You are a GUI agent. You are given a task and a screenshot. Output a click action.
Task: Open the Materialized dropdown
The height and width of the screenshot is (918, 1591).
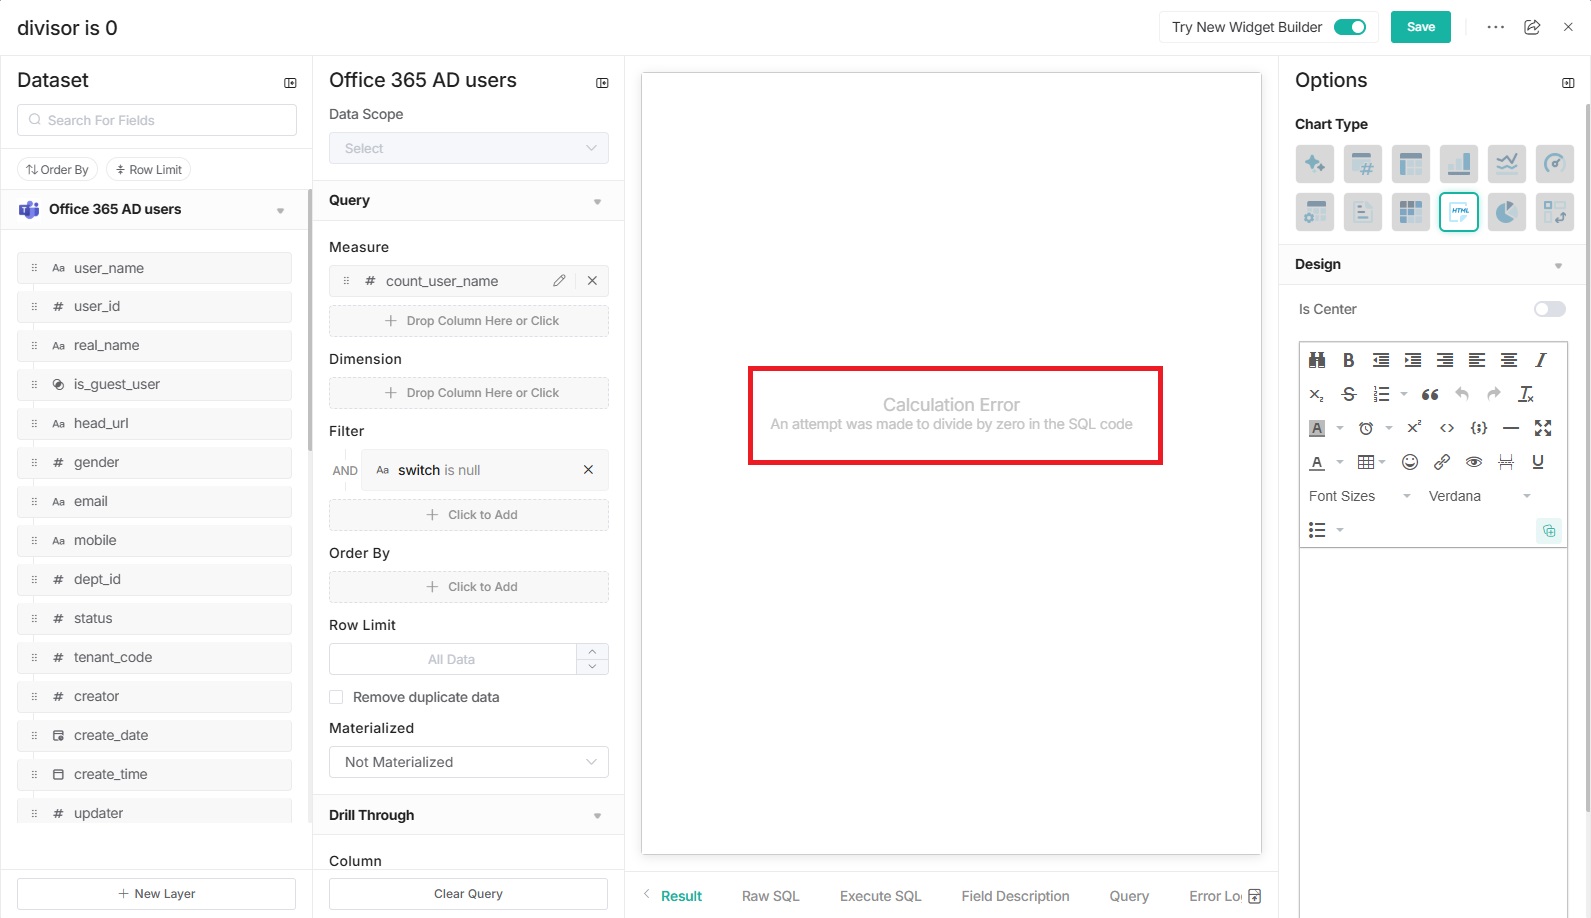click(x=468, y=762)
